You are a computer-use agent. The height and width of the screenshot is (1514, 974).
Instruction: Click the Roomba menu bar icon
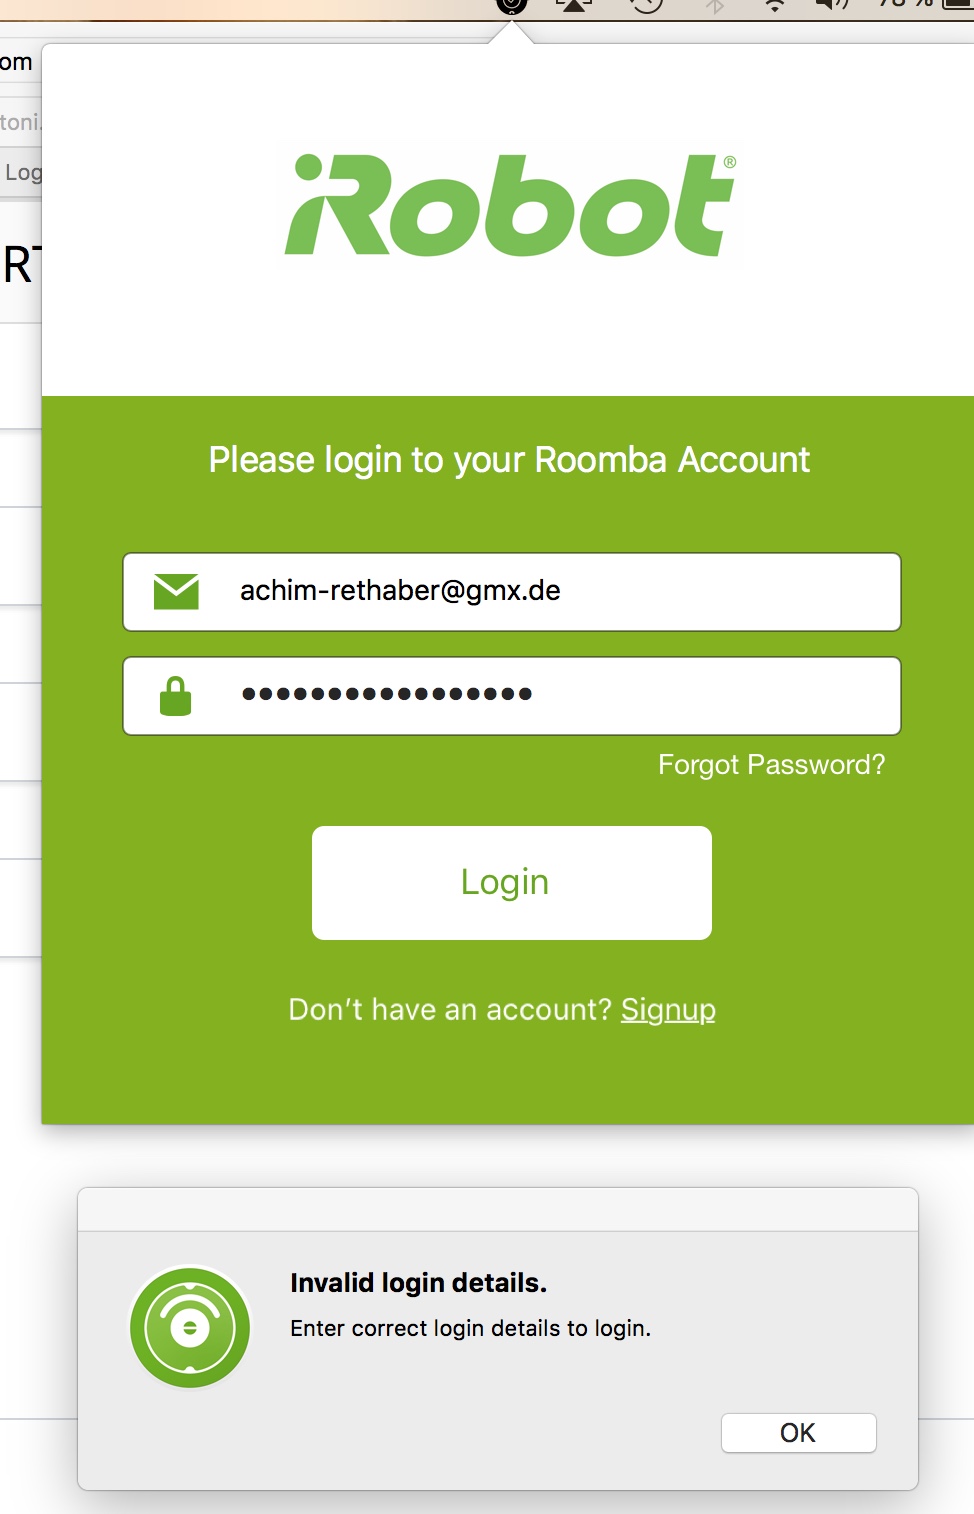[x=511, y=4]
